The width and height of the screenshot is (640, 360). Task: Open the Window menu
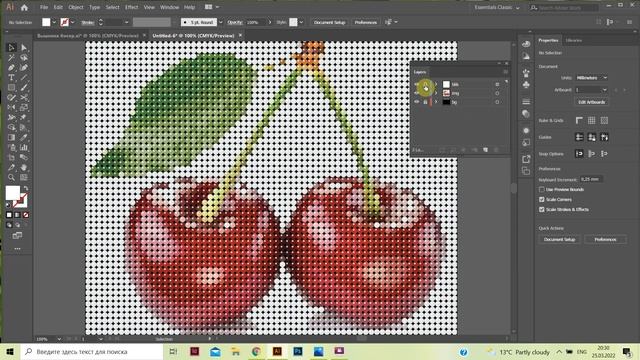click(169, 7)
